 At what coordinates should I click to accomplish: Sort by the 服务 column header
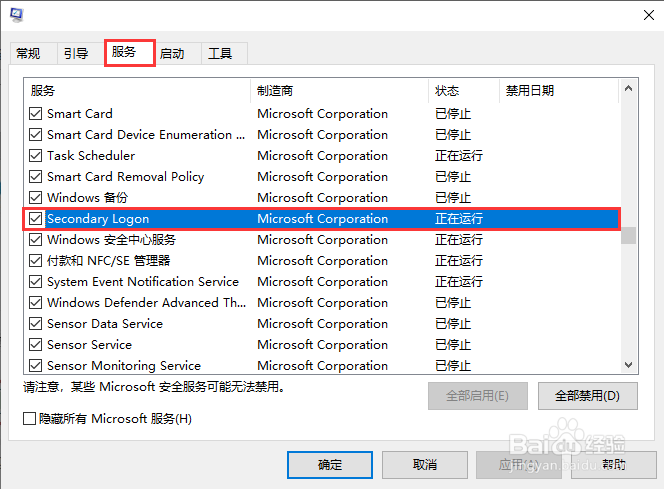pos(138,91)
